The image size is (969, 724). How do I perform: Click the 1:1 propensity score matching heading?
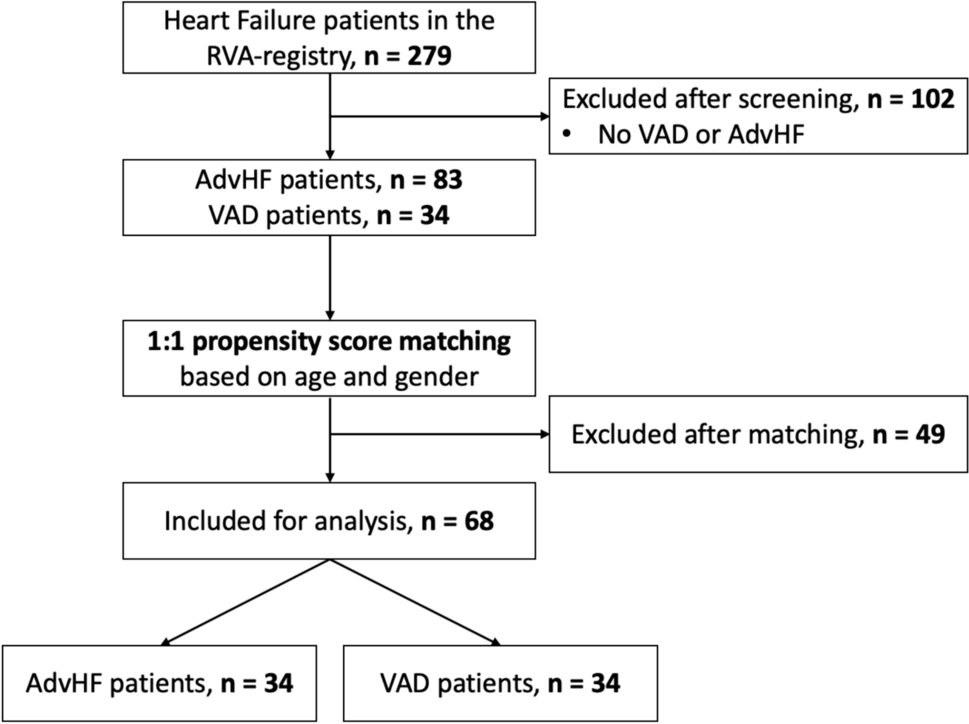click(x=329, y=343)
